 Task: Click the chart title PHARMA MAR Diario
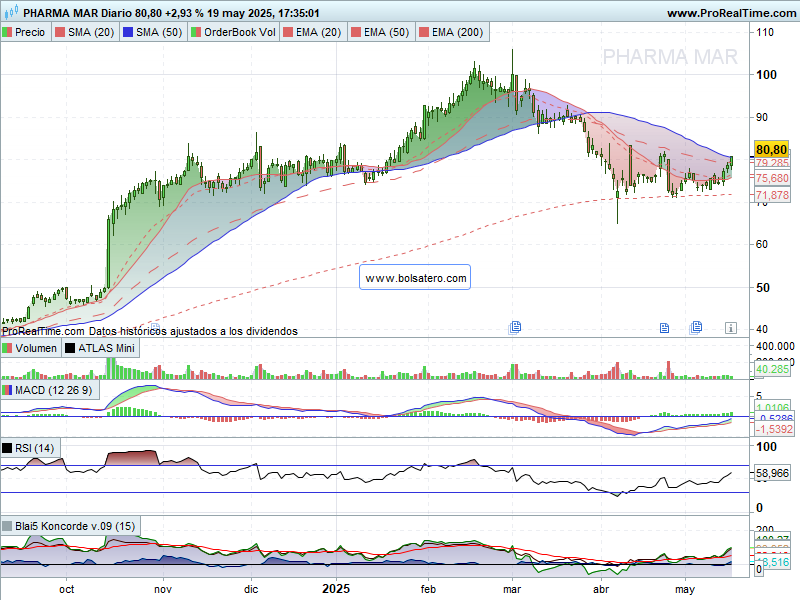tap(78, 13)
